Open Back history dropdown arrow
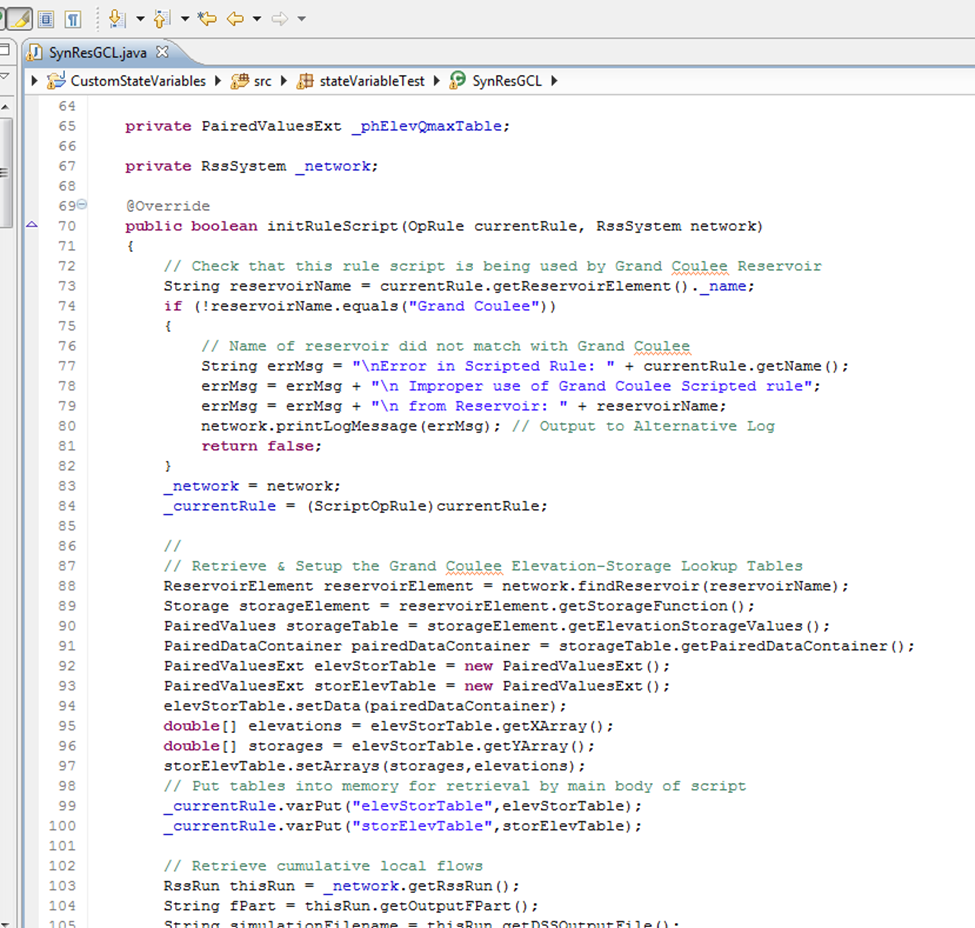This screenshot has height=928, width=975. 256,19
